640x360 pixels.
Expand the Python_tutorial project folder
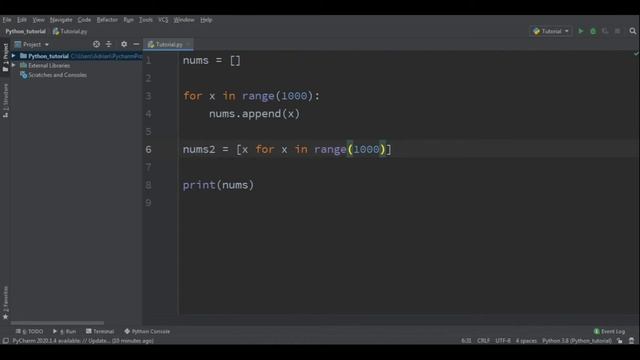pos(13,56)
